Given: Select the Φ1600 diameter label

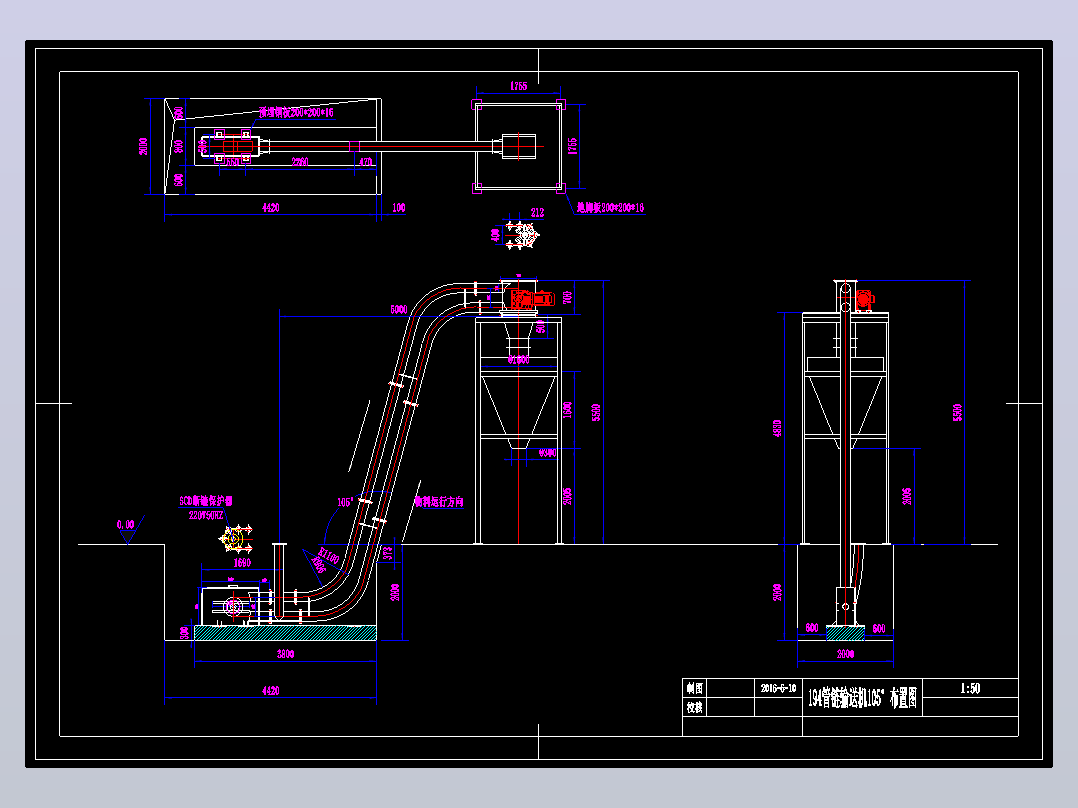Looking at the screenshot, I should pos(518,360).
